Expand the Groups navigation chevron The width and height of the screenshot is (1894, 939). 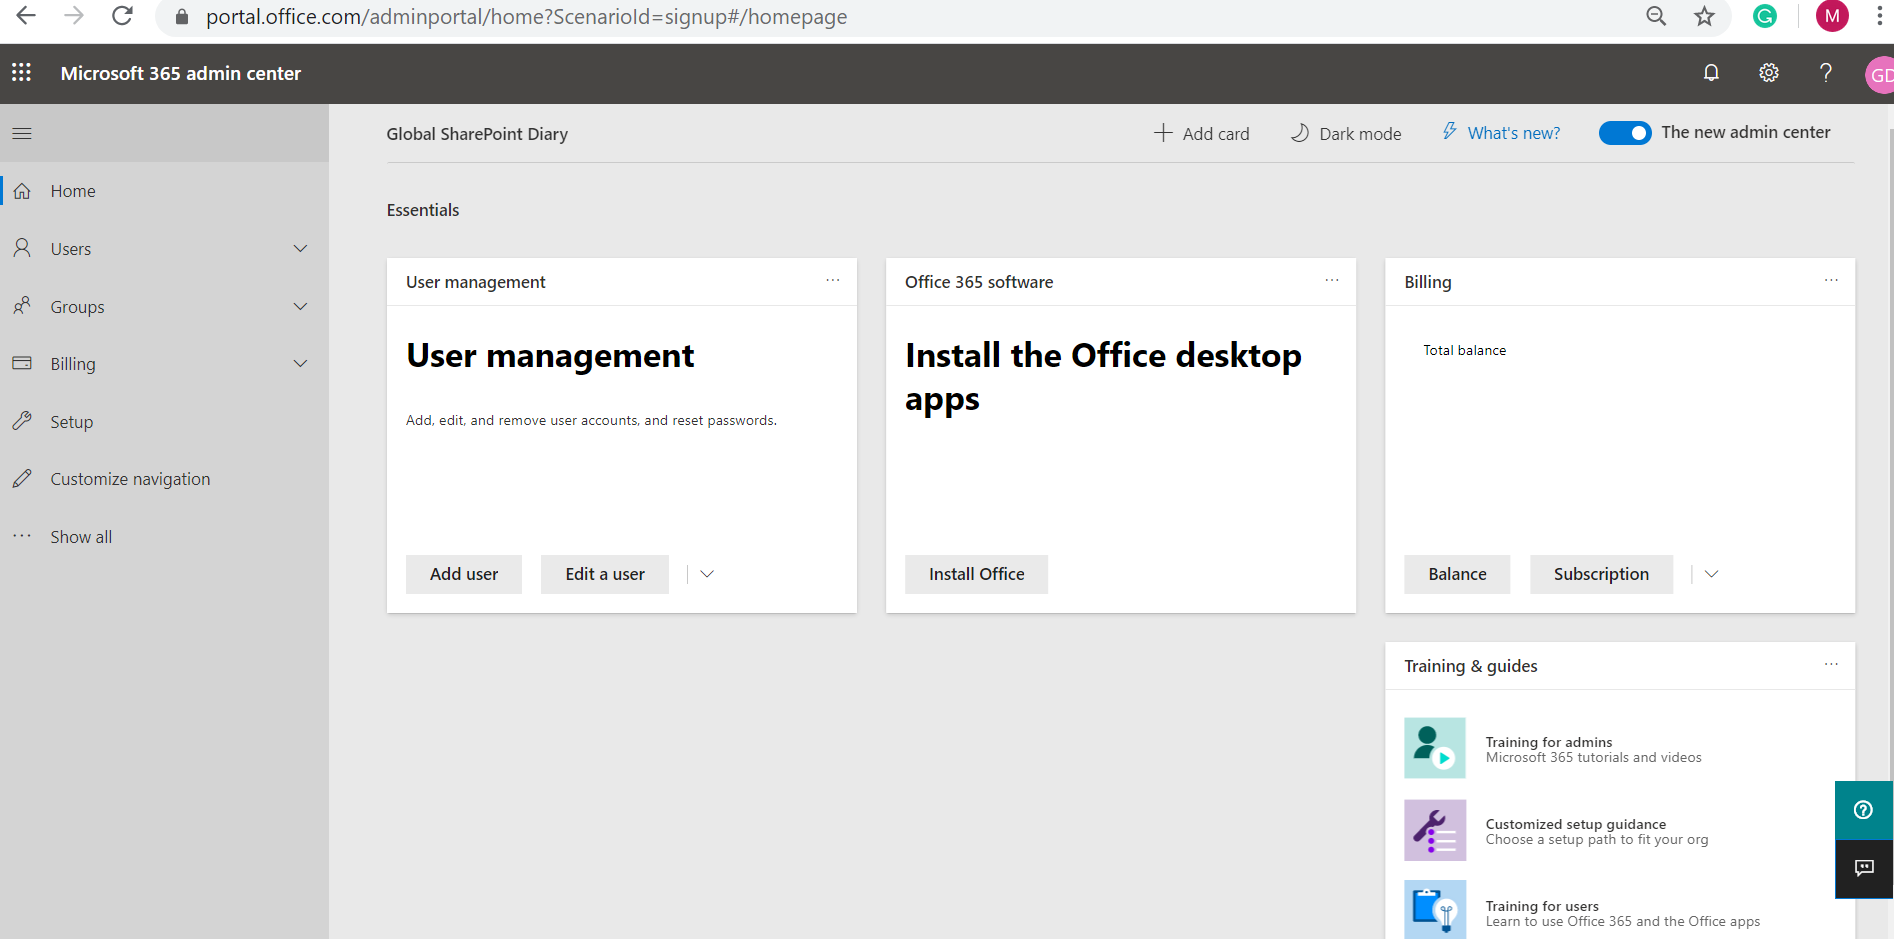point(300,306)
